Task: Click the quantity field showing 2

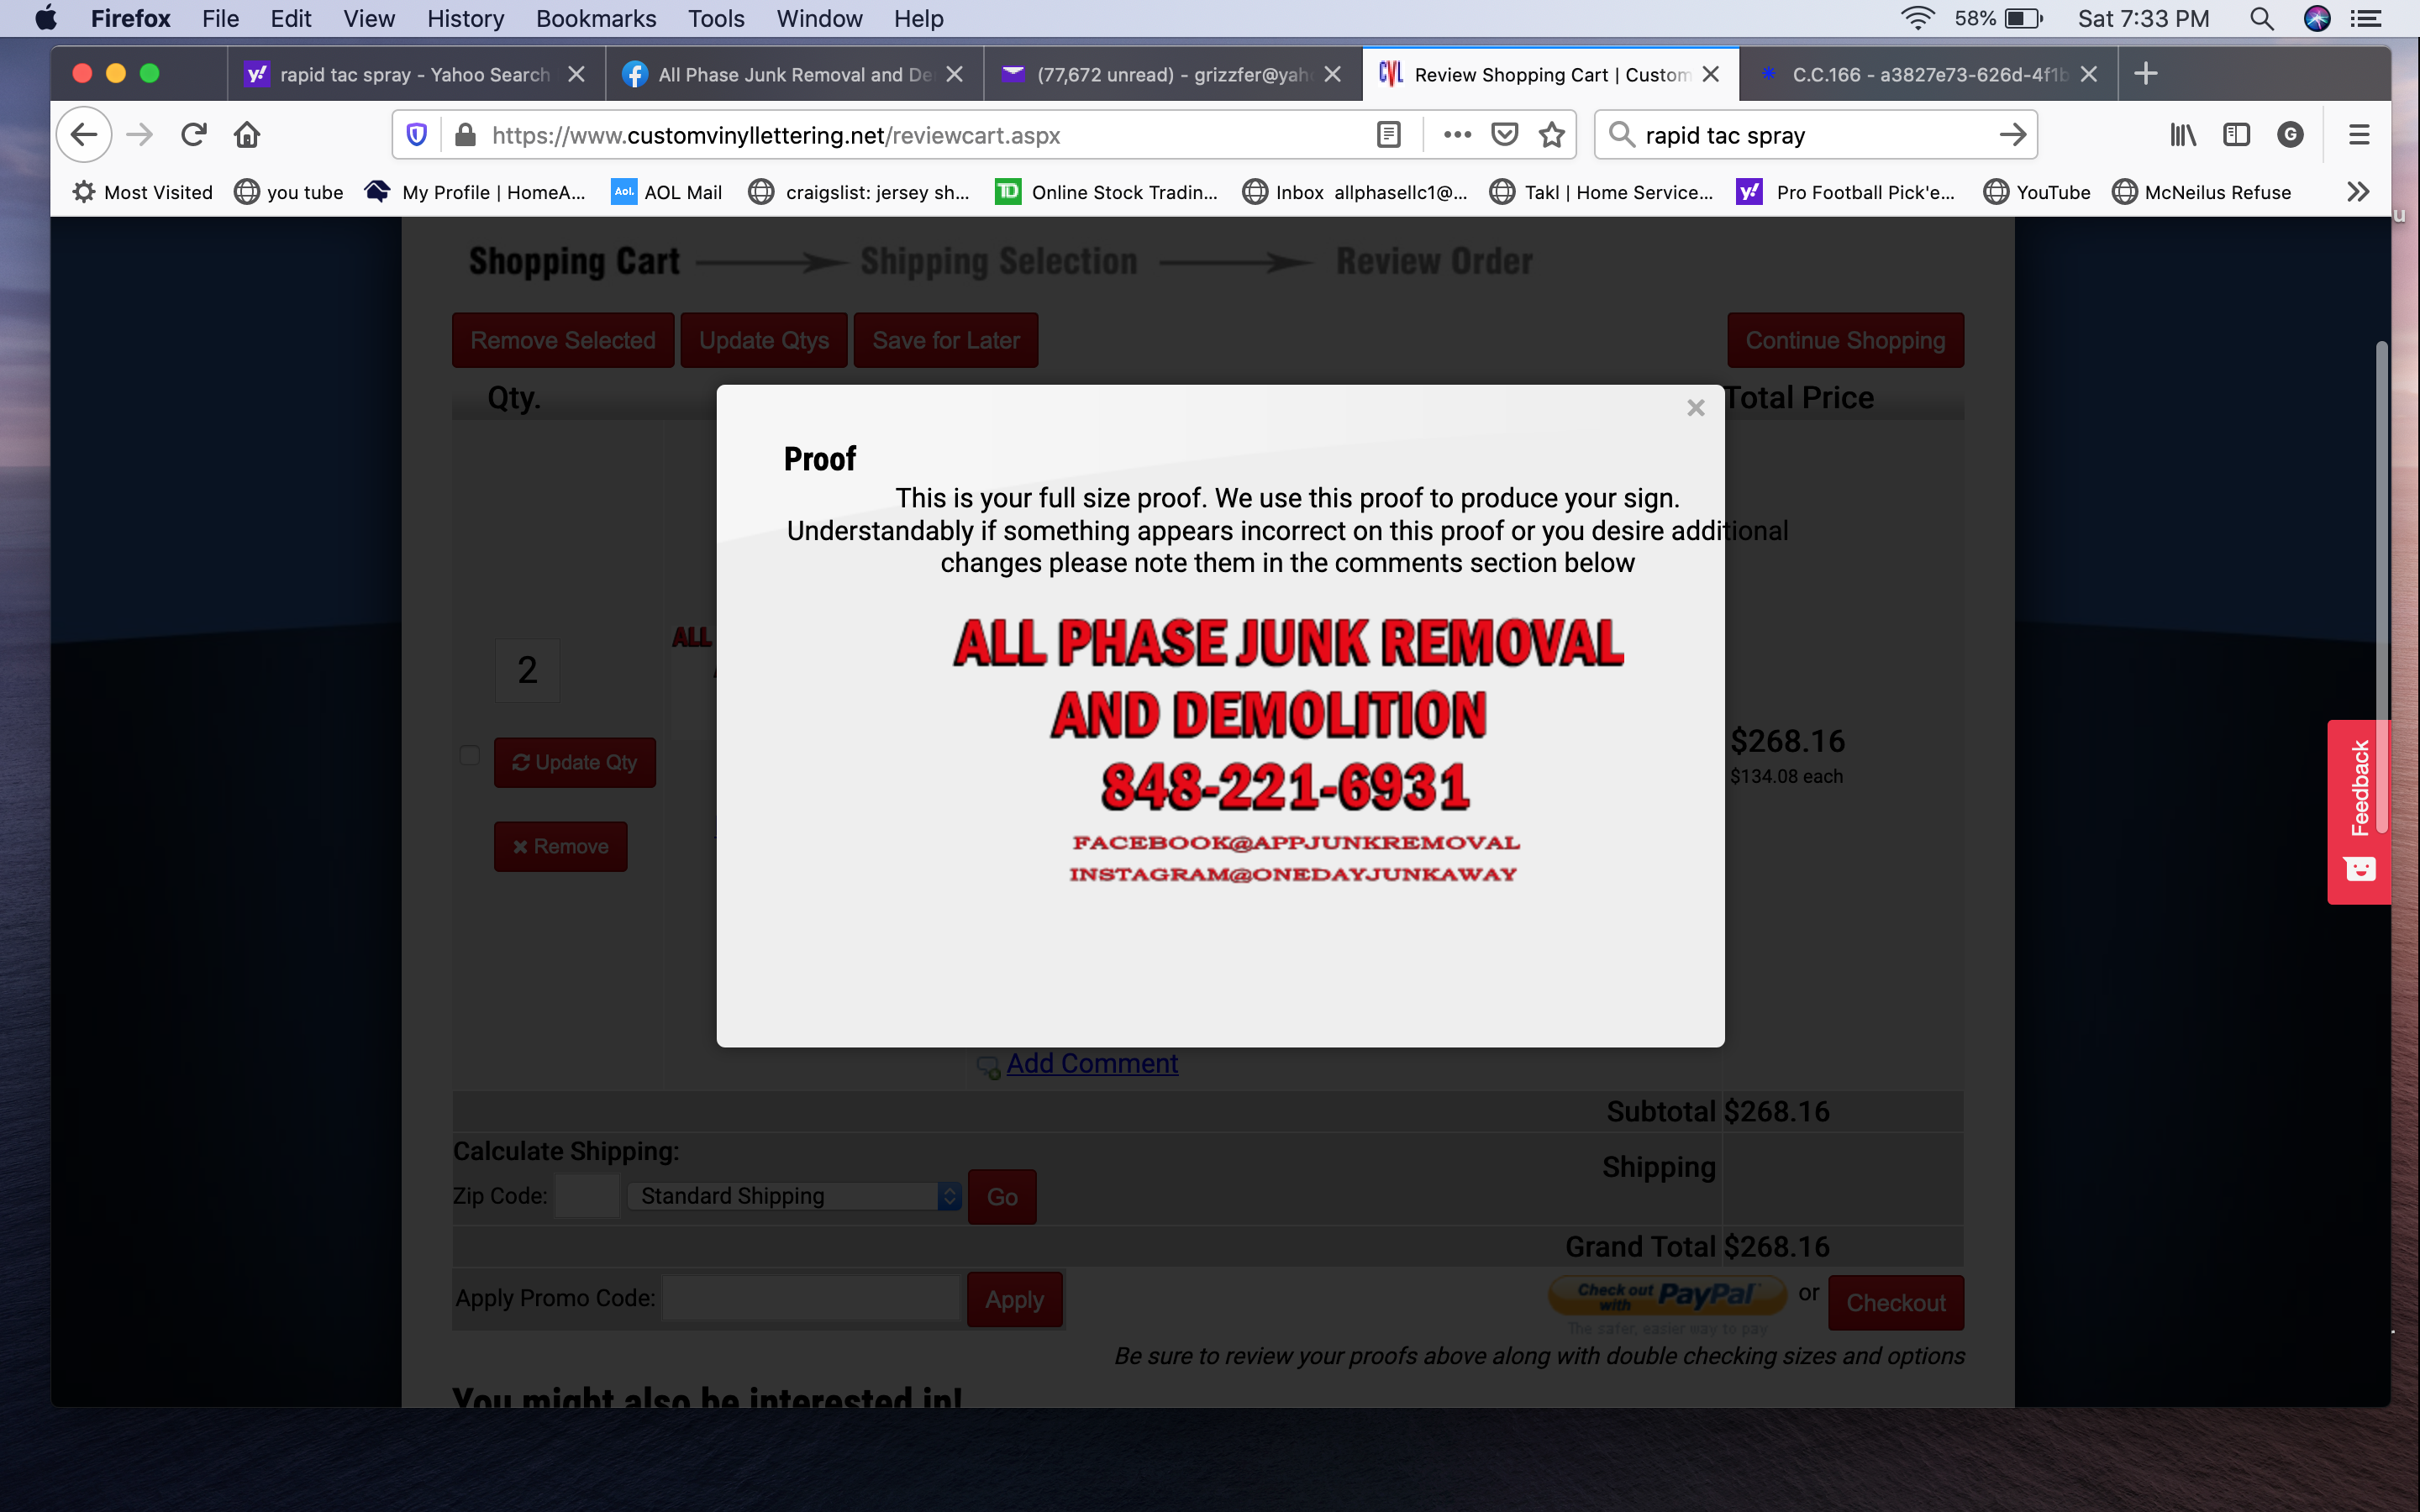Action: pyautogui.click(x=527, y=670)
